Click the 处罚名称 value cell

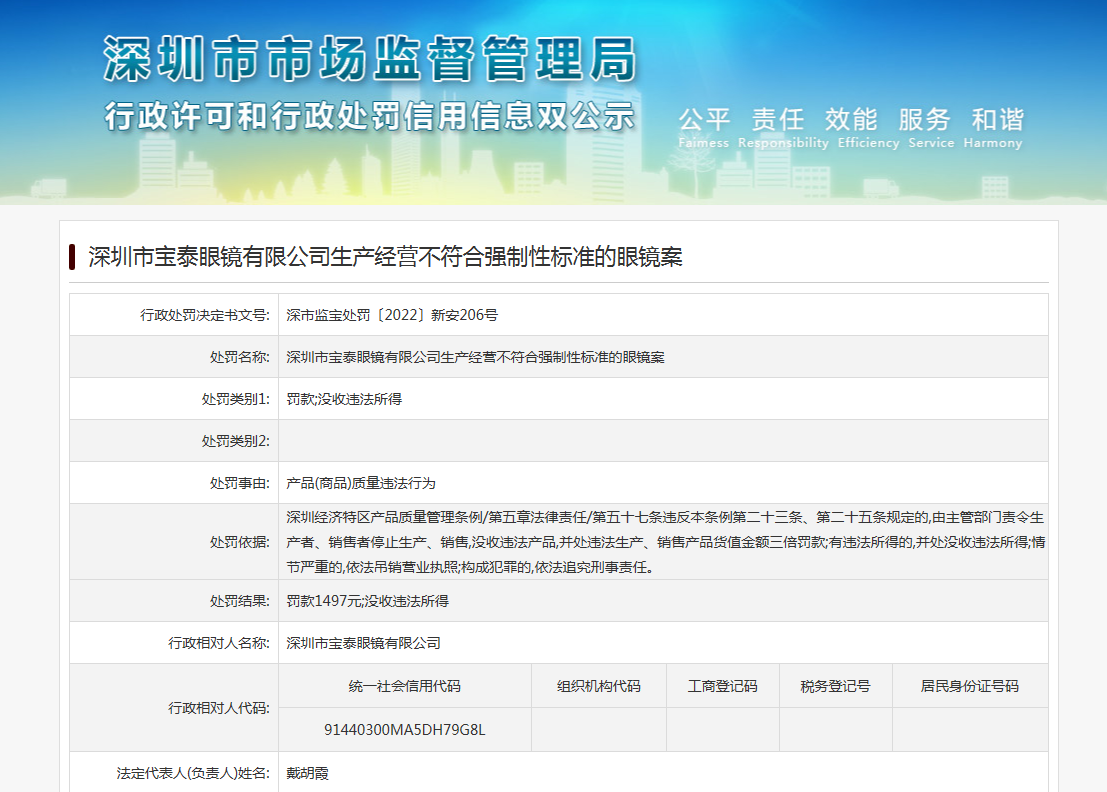(476, 357)
